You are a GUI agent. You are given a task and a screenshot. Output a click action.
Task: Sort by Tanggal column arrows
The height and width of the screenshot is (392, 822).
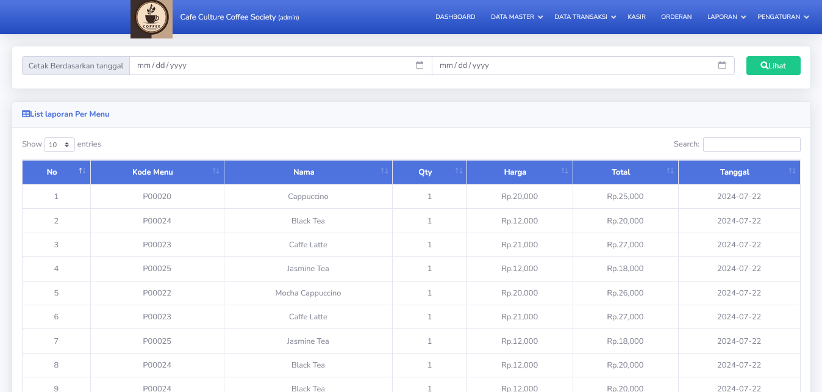(792, 171)
